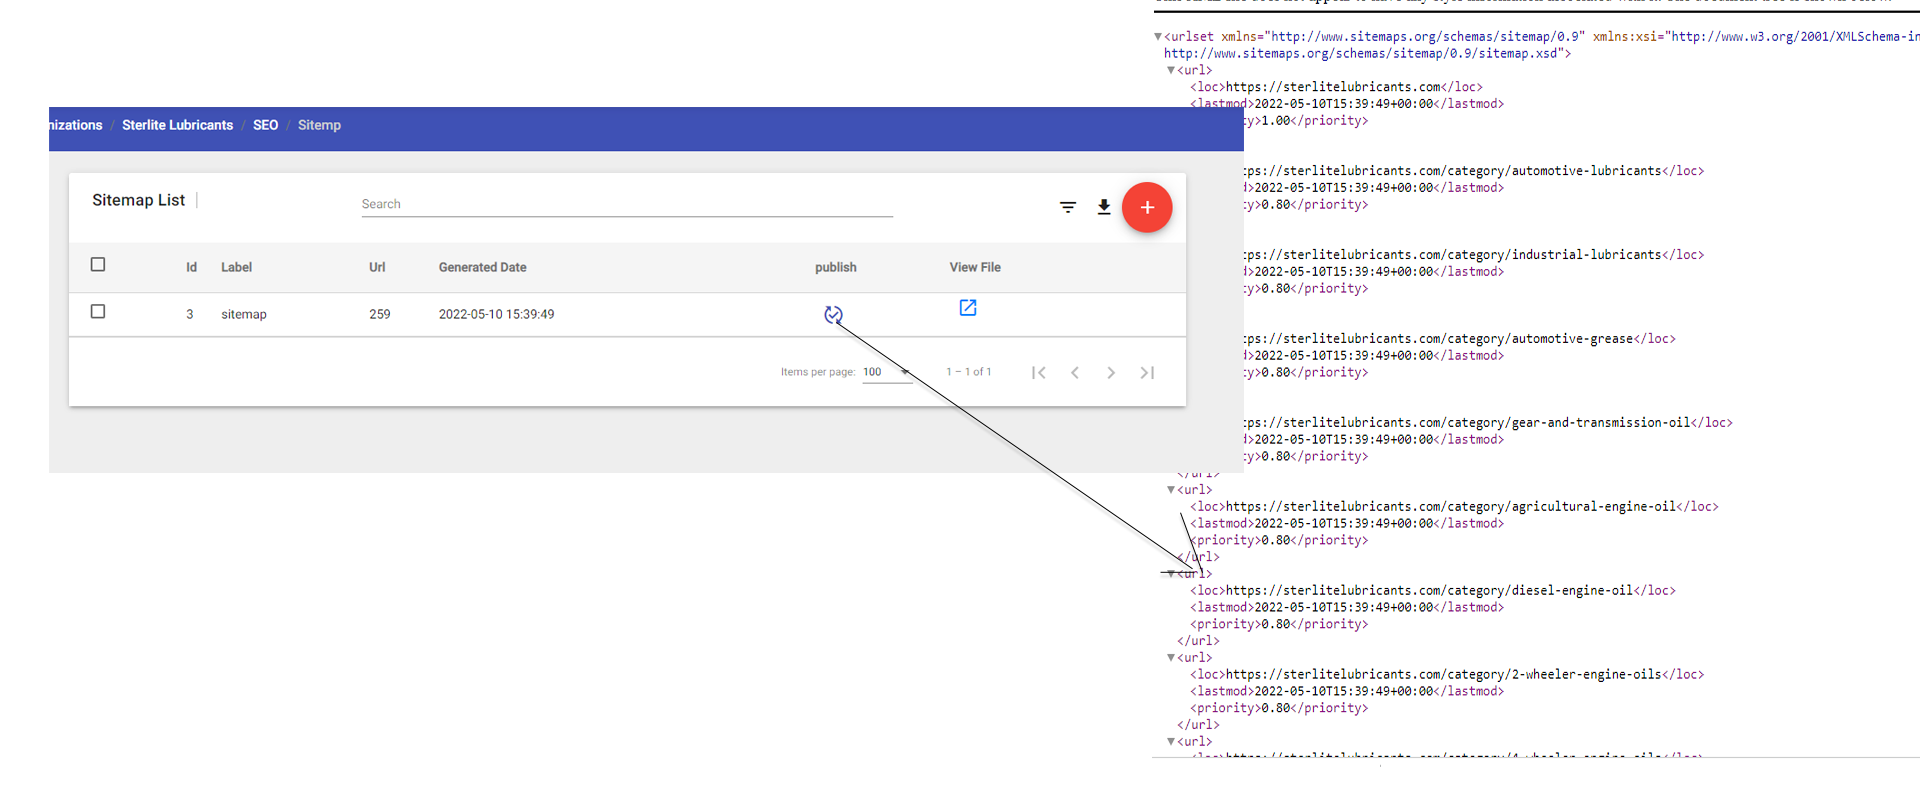Open Sterlite Lubricants breadcrumb
1920x800 pixels.
pos(177,125)
